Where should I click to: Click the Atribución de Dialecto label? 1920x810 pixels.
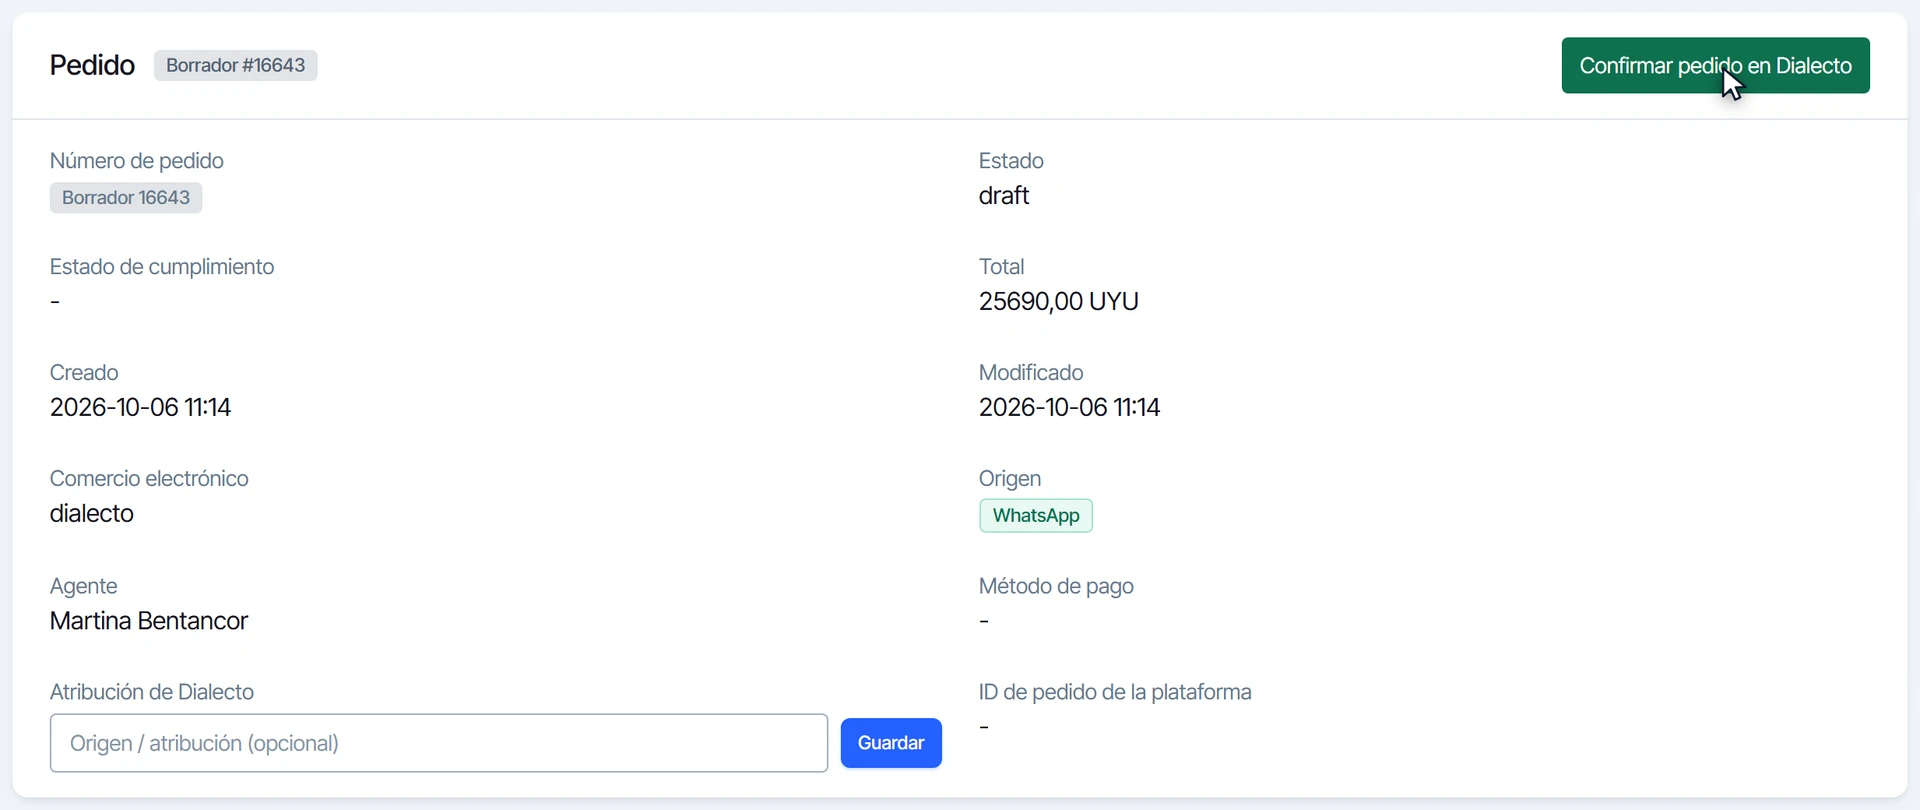tap(152, 692)
